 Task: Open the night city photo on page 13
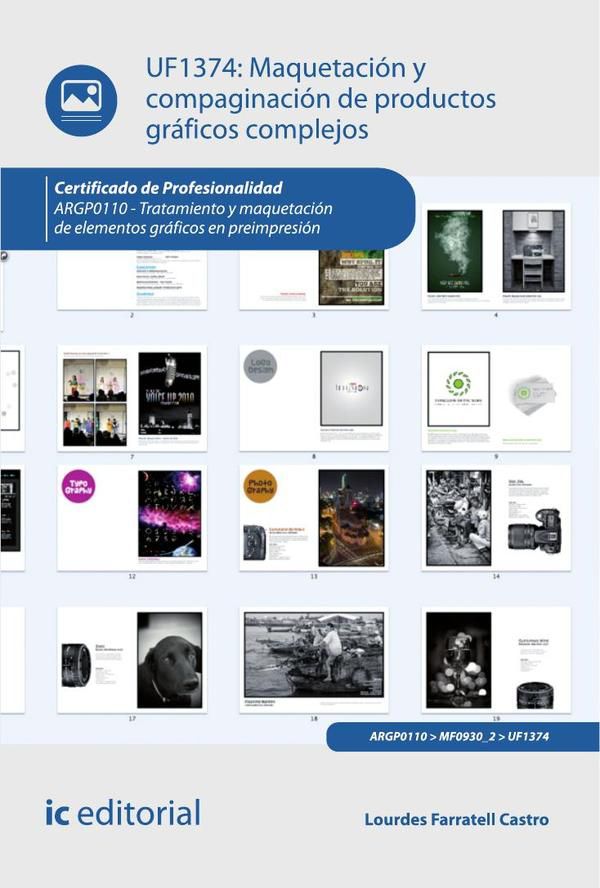click(350, 518)
